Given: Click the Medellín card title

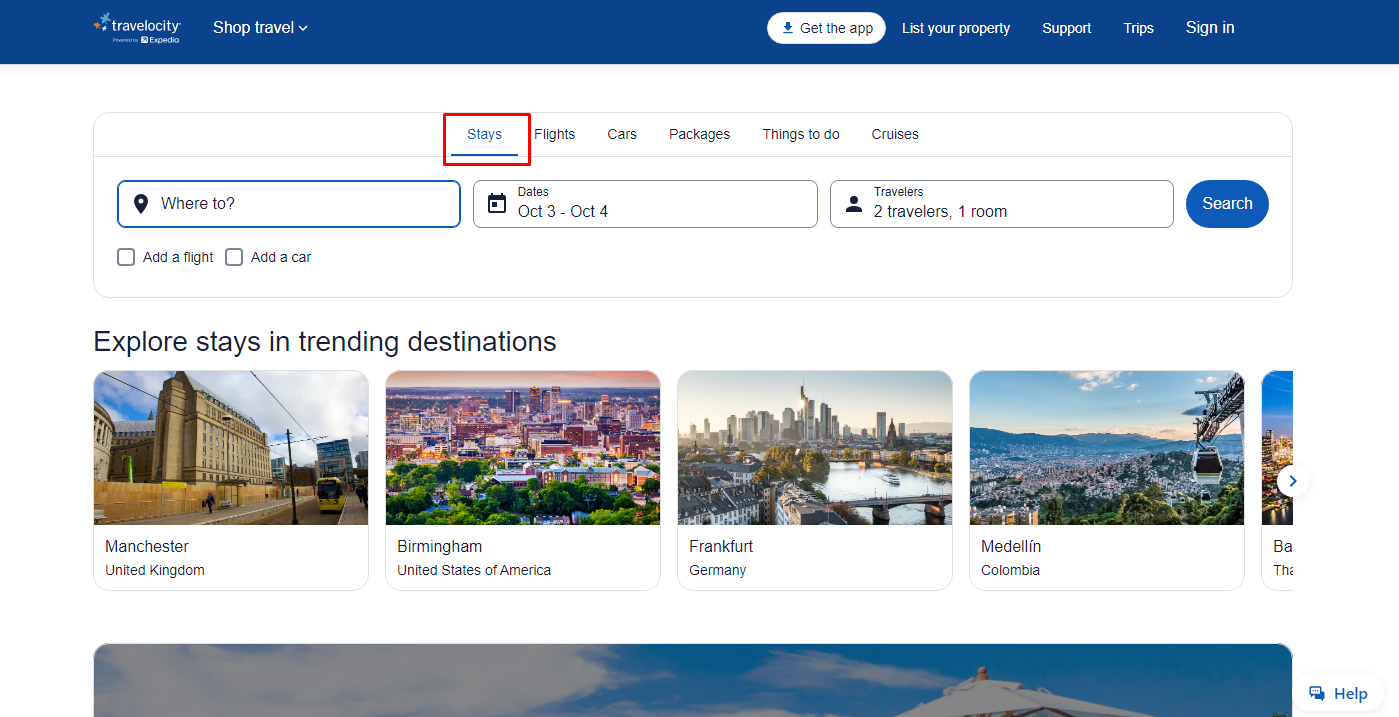Looking at the screenshot, I should [x=1011, y=547].
